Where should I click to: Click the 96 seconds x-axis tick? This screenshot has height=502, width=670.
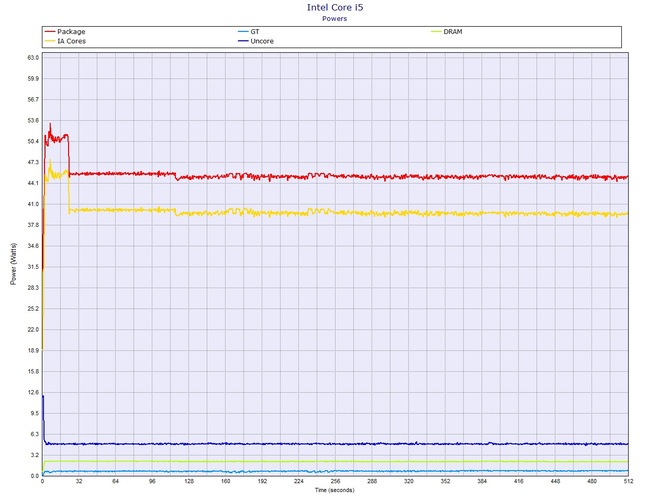click(152, 481)
